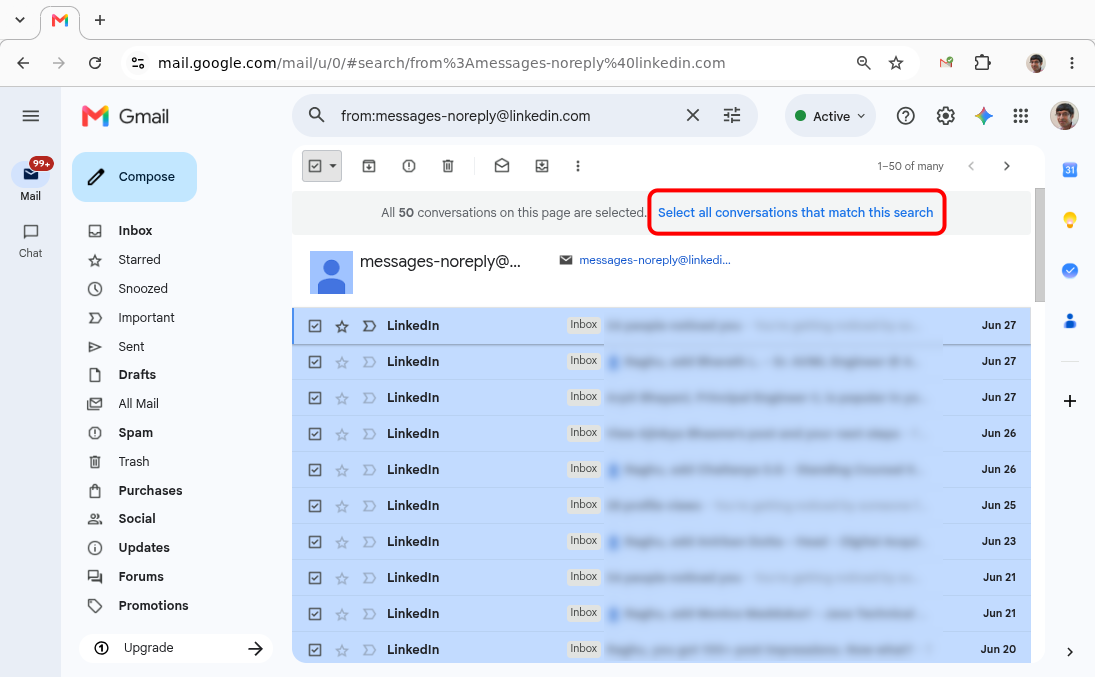The height and width of the screenshot is (677, 1095).
Task: Expand the browser tab search chevron
Action: click(20, 20)
